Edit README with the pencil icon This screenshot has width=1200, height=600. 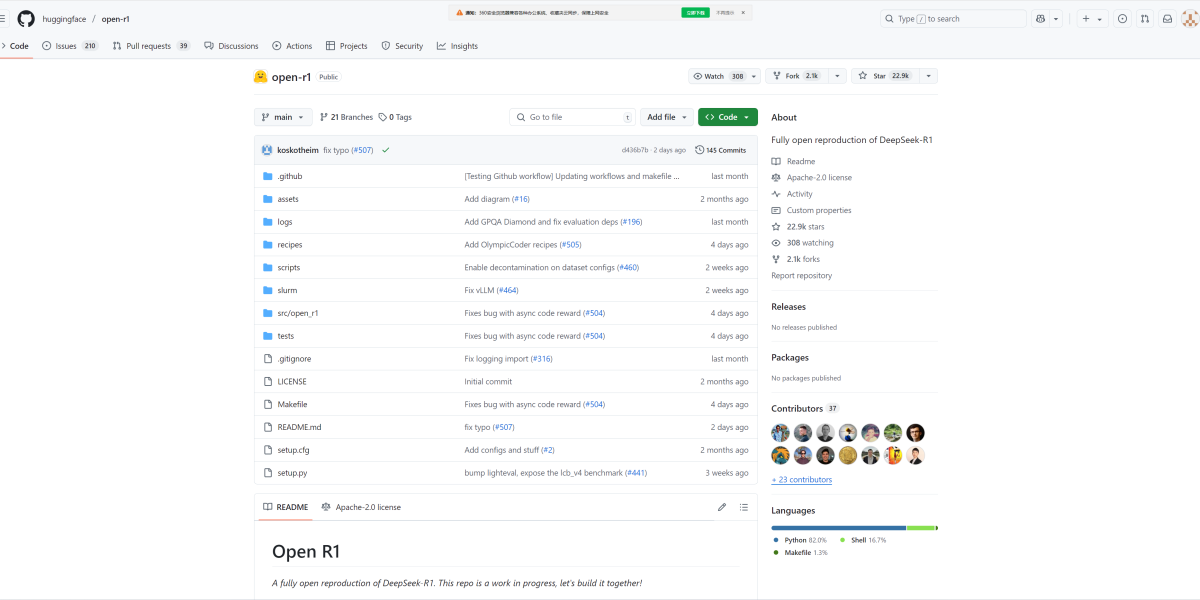point(722,507)
